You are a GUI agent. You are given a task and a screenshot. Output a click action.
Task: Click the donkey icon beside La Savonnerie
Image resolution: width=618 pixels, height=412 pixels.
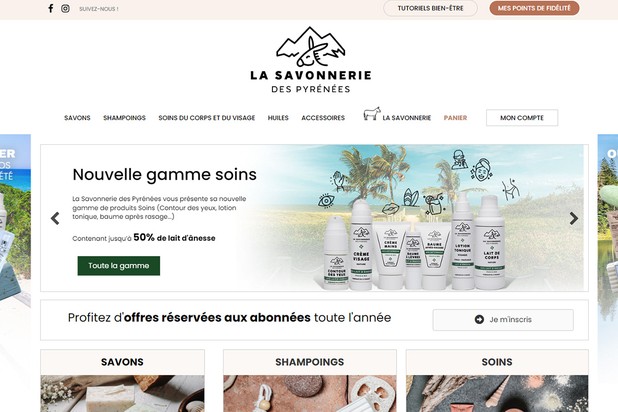pos(372,114)
